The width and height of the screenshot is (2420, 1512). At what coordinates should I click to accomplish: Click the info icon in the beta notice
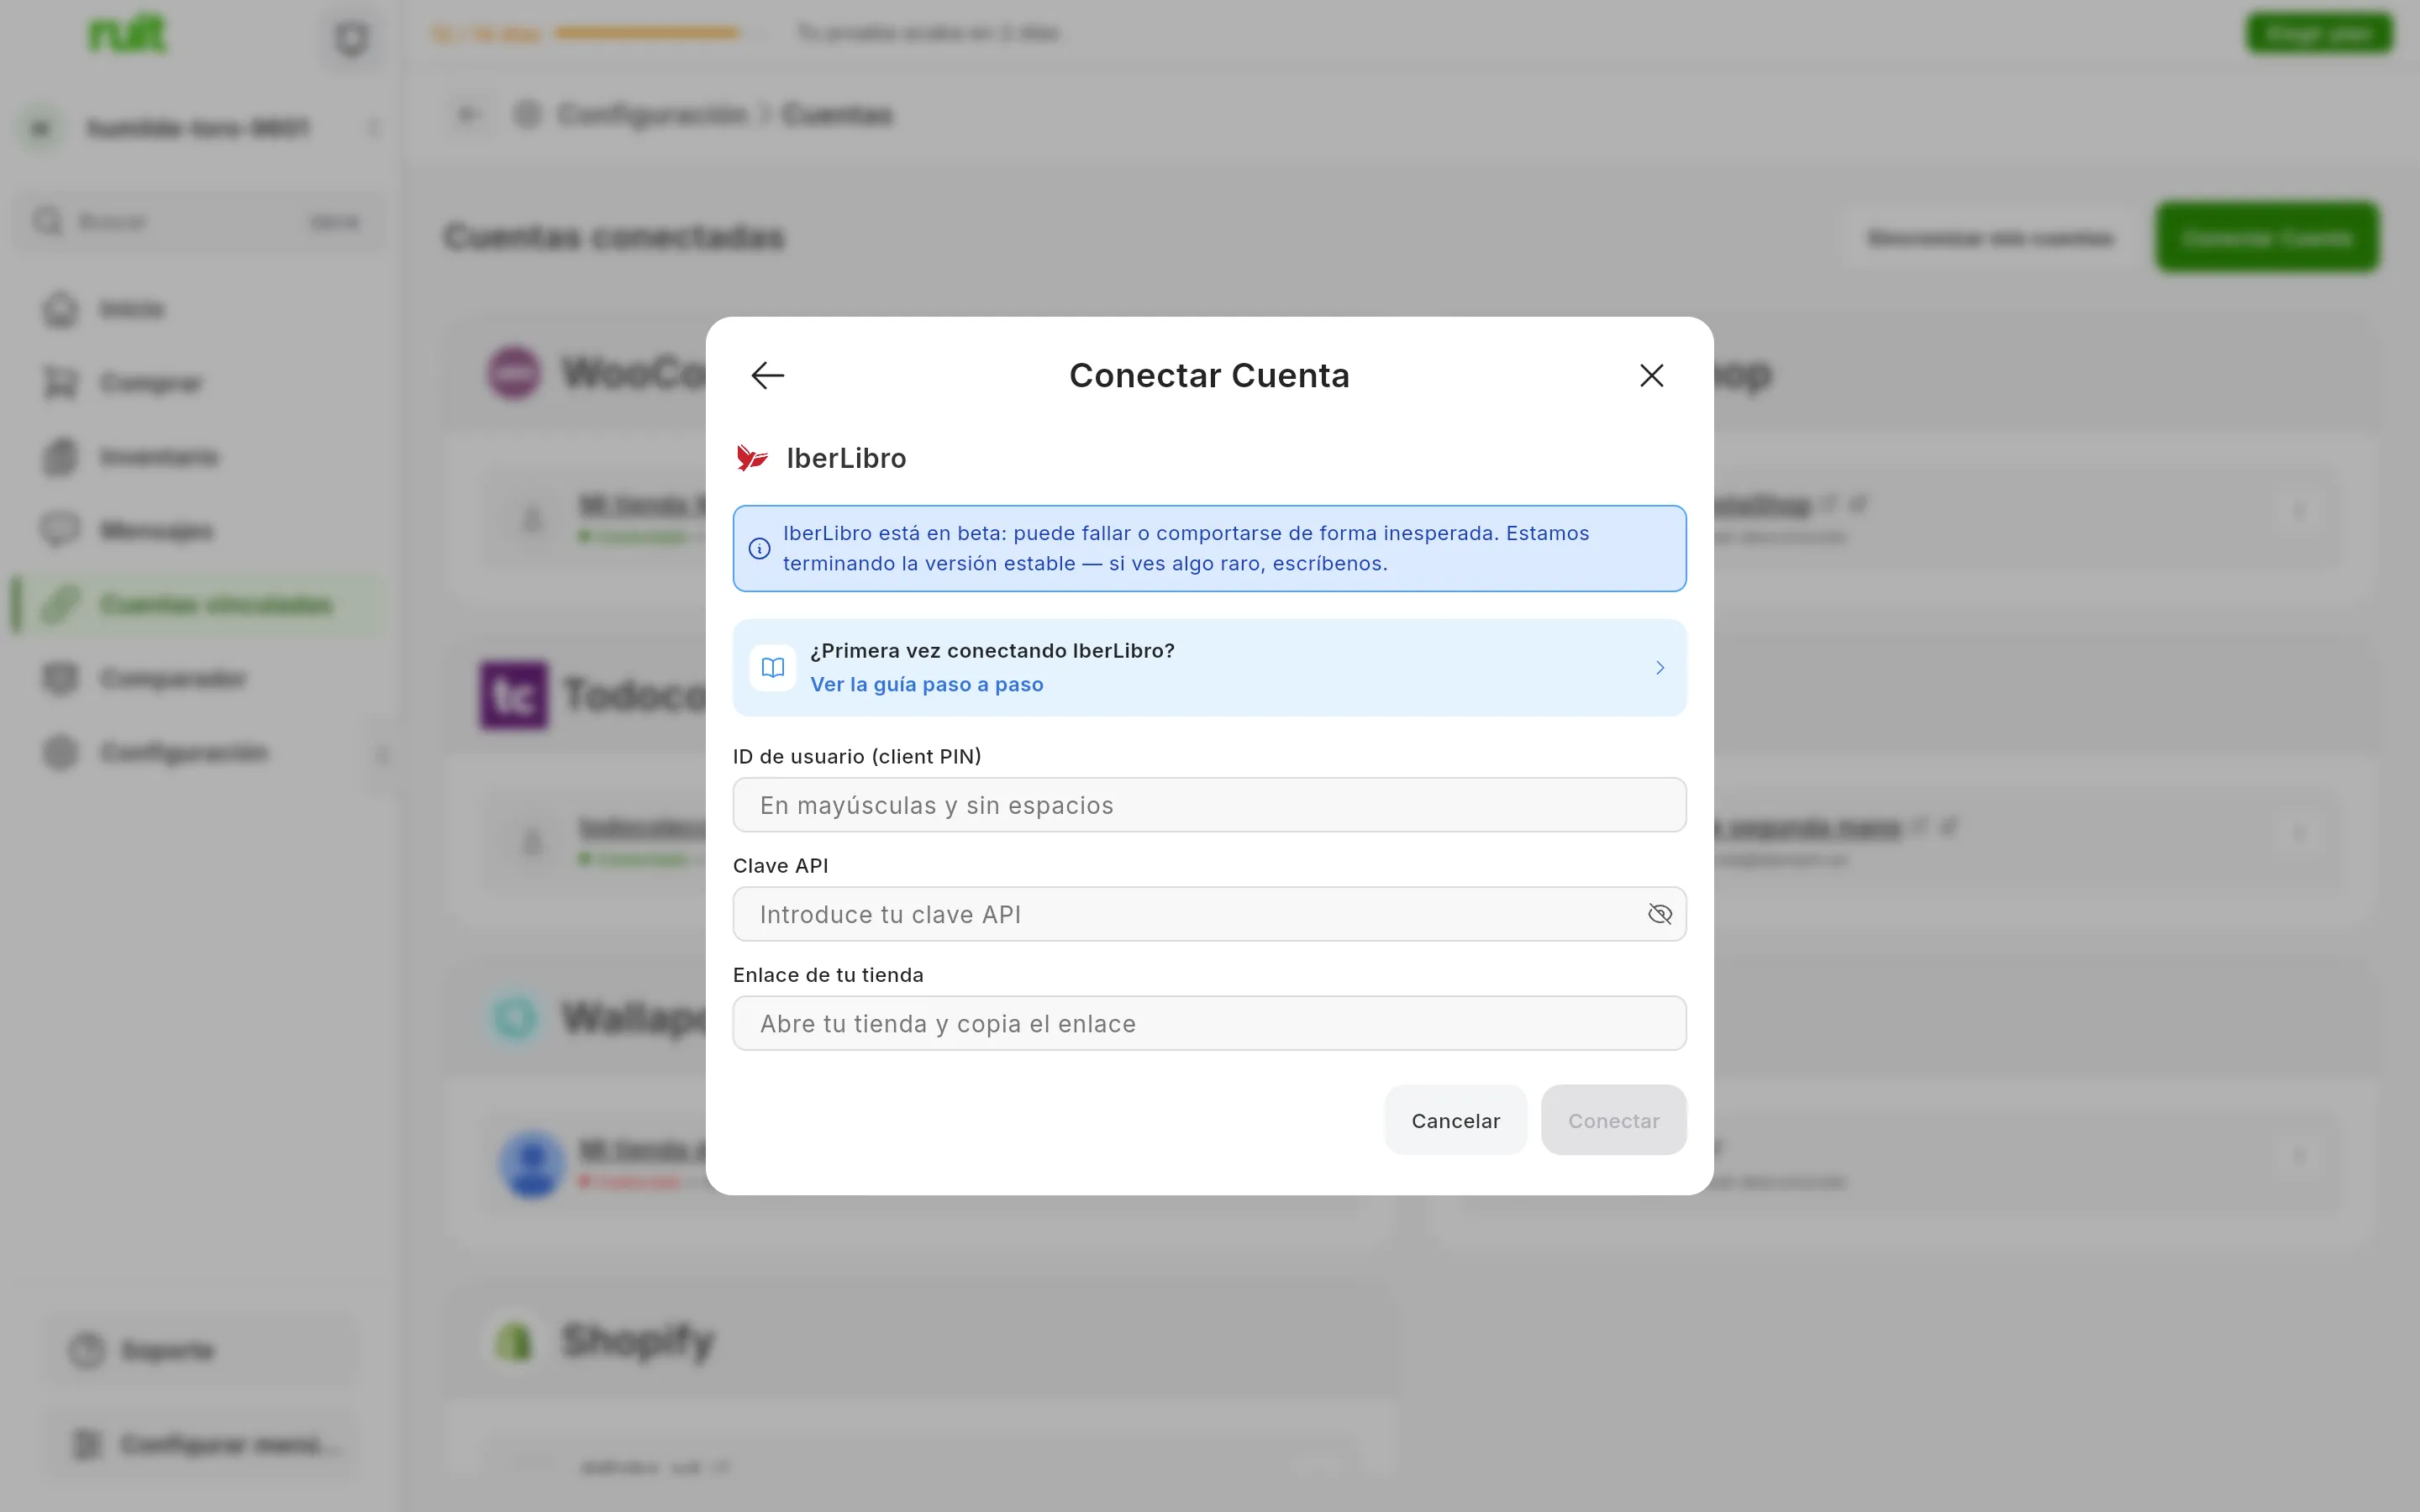759,549
